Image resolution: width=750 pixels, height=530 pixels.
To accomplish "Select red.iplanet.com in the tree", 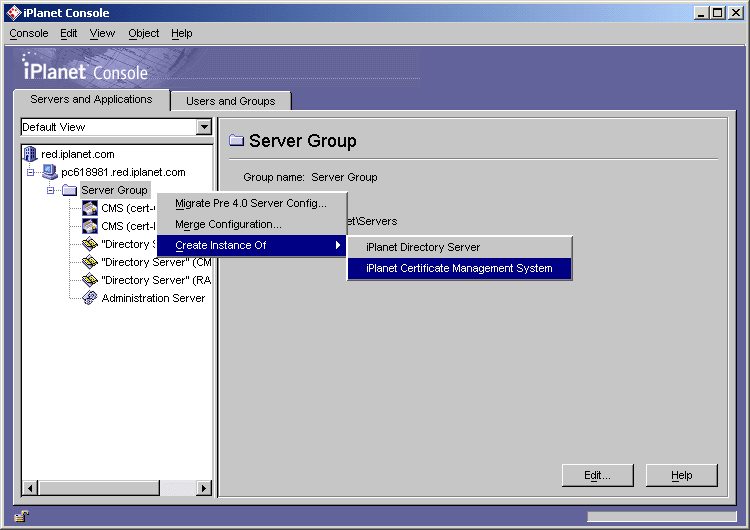I will tap(77, 154).
